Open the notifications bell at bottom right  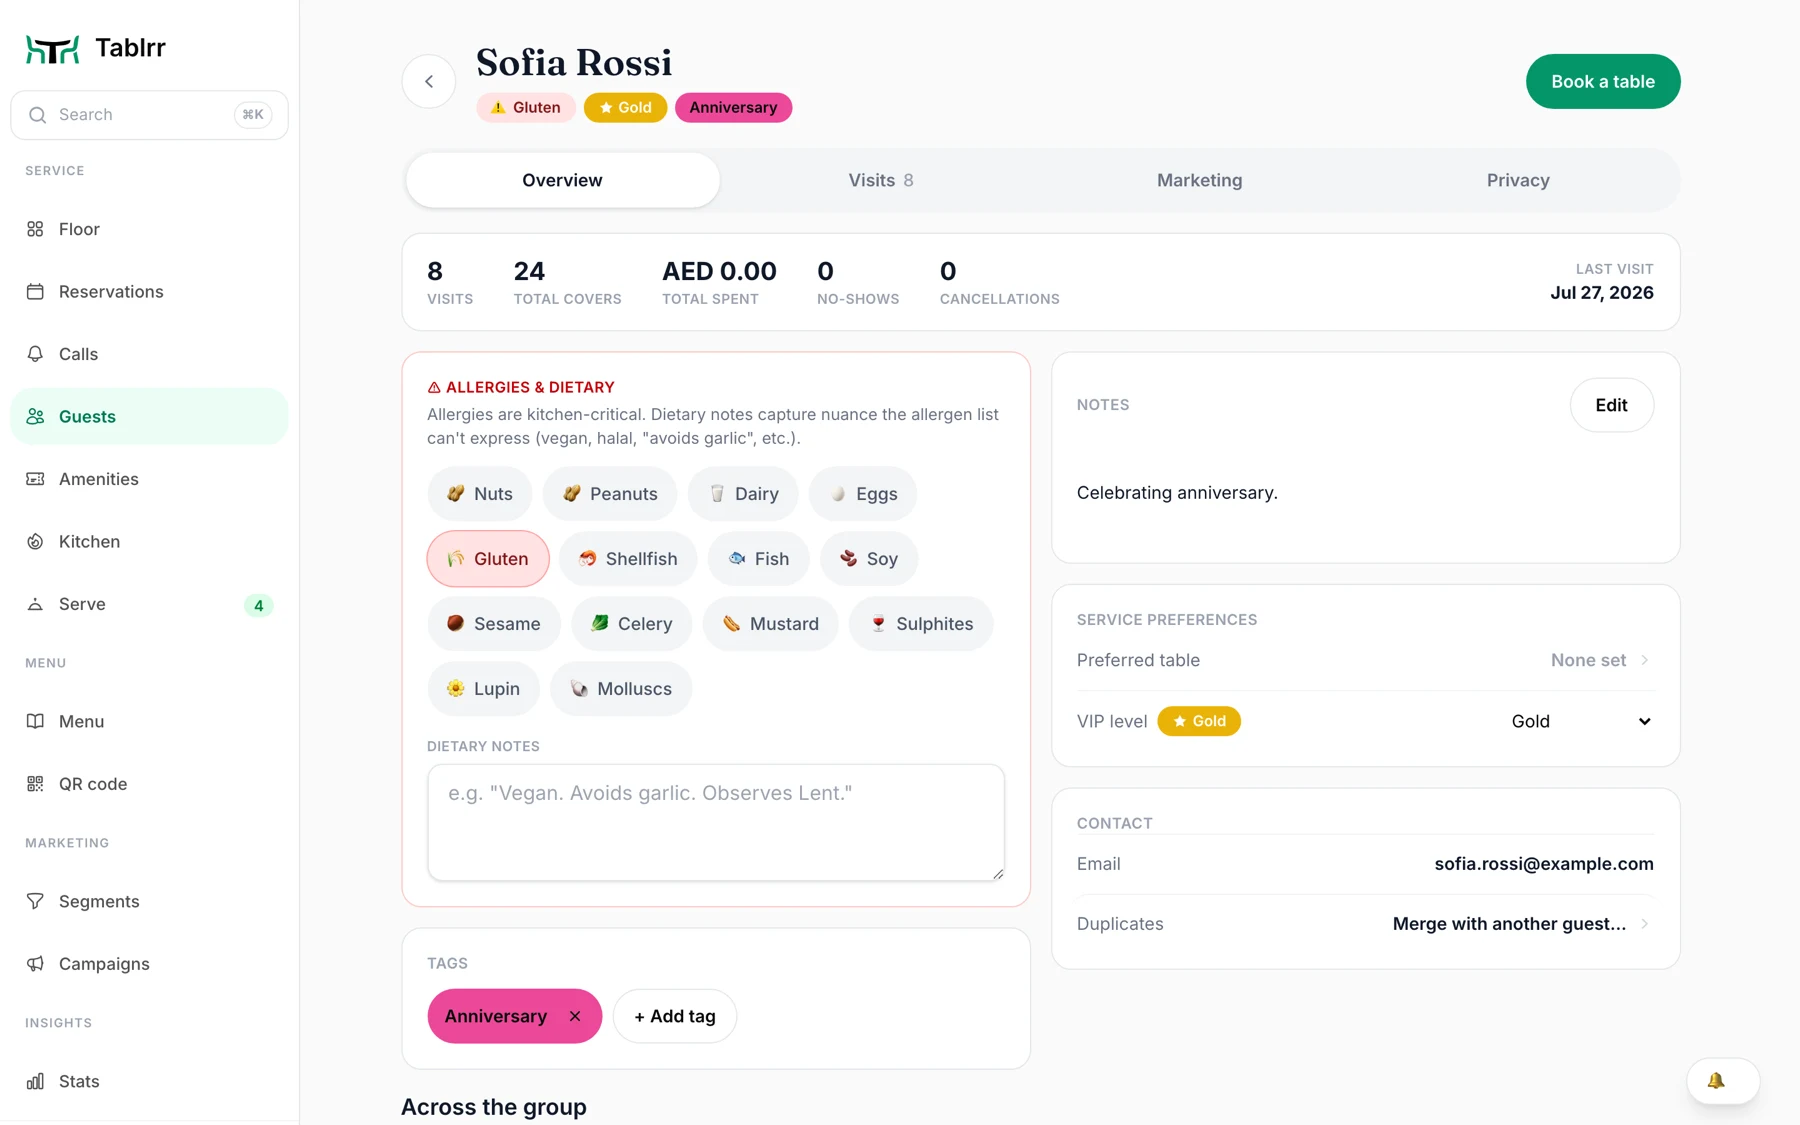[x=1722, y=1081]
